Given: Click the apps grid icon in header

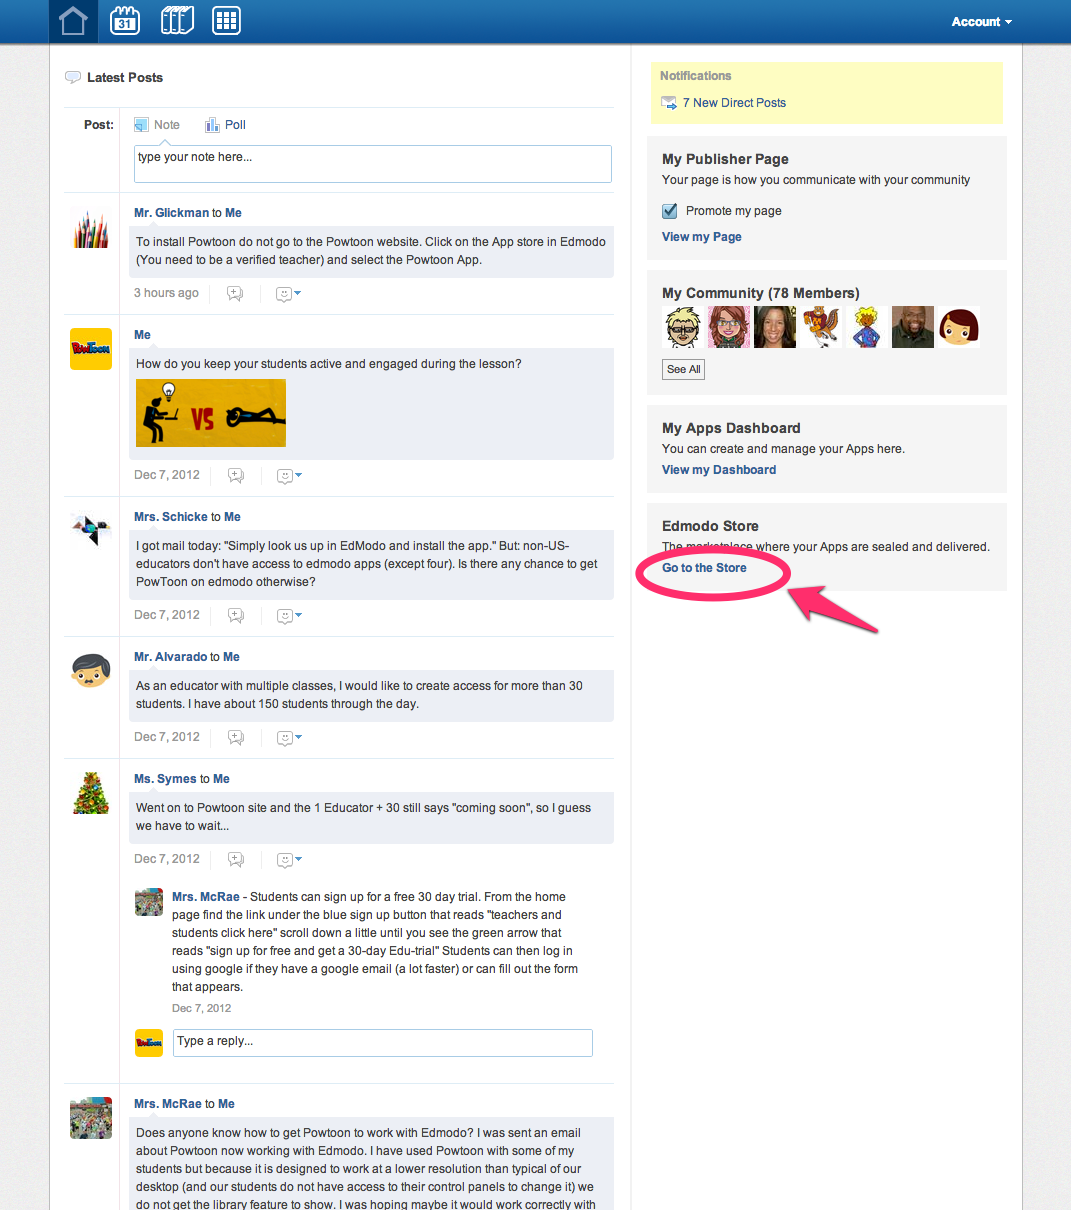Looking at the screenshot, I should point(226,21).
